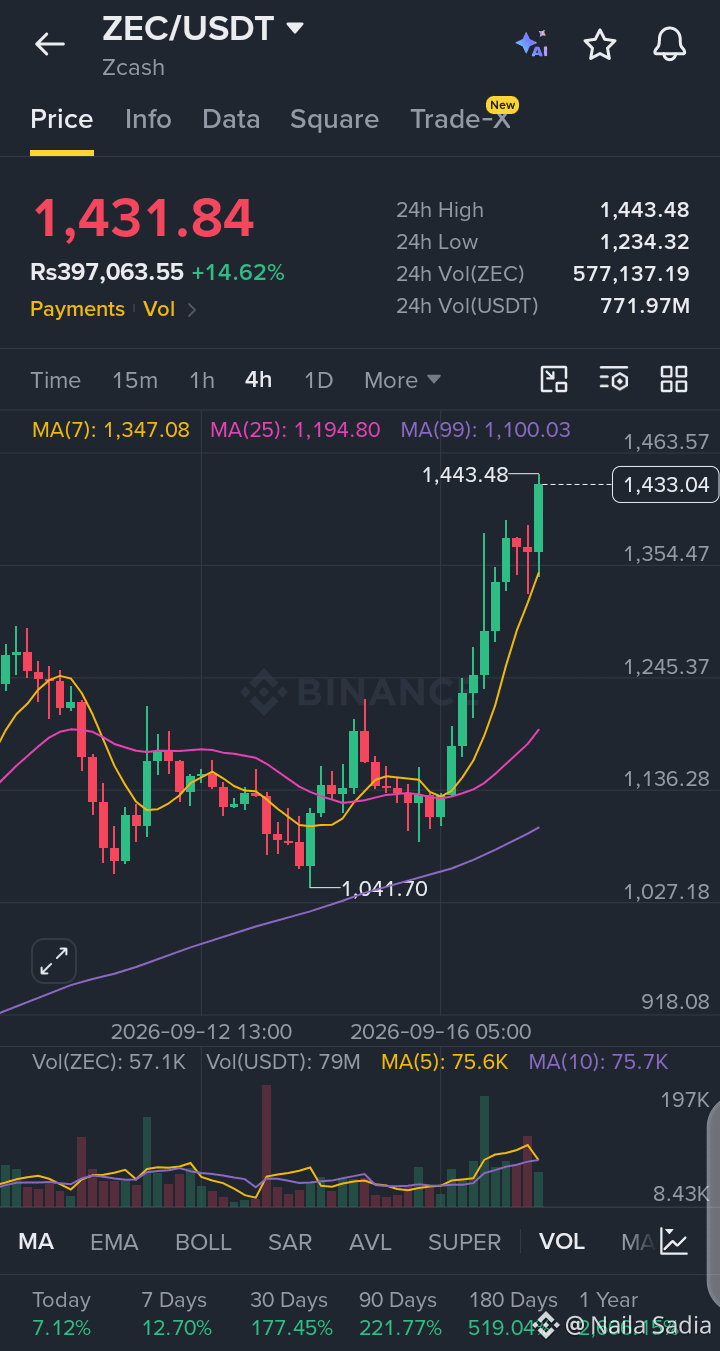Tap the back arrow icon
The height and width of the screenshot is (1351, 720).
click(49, 44)
